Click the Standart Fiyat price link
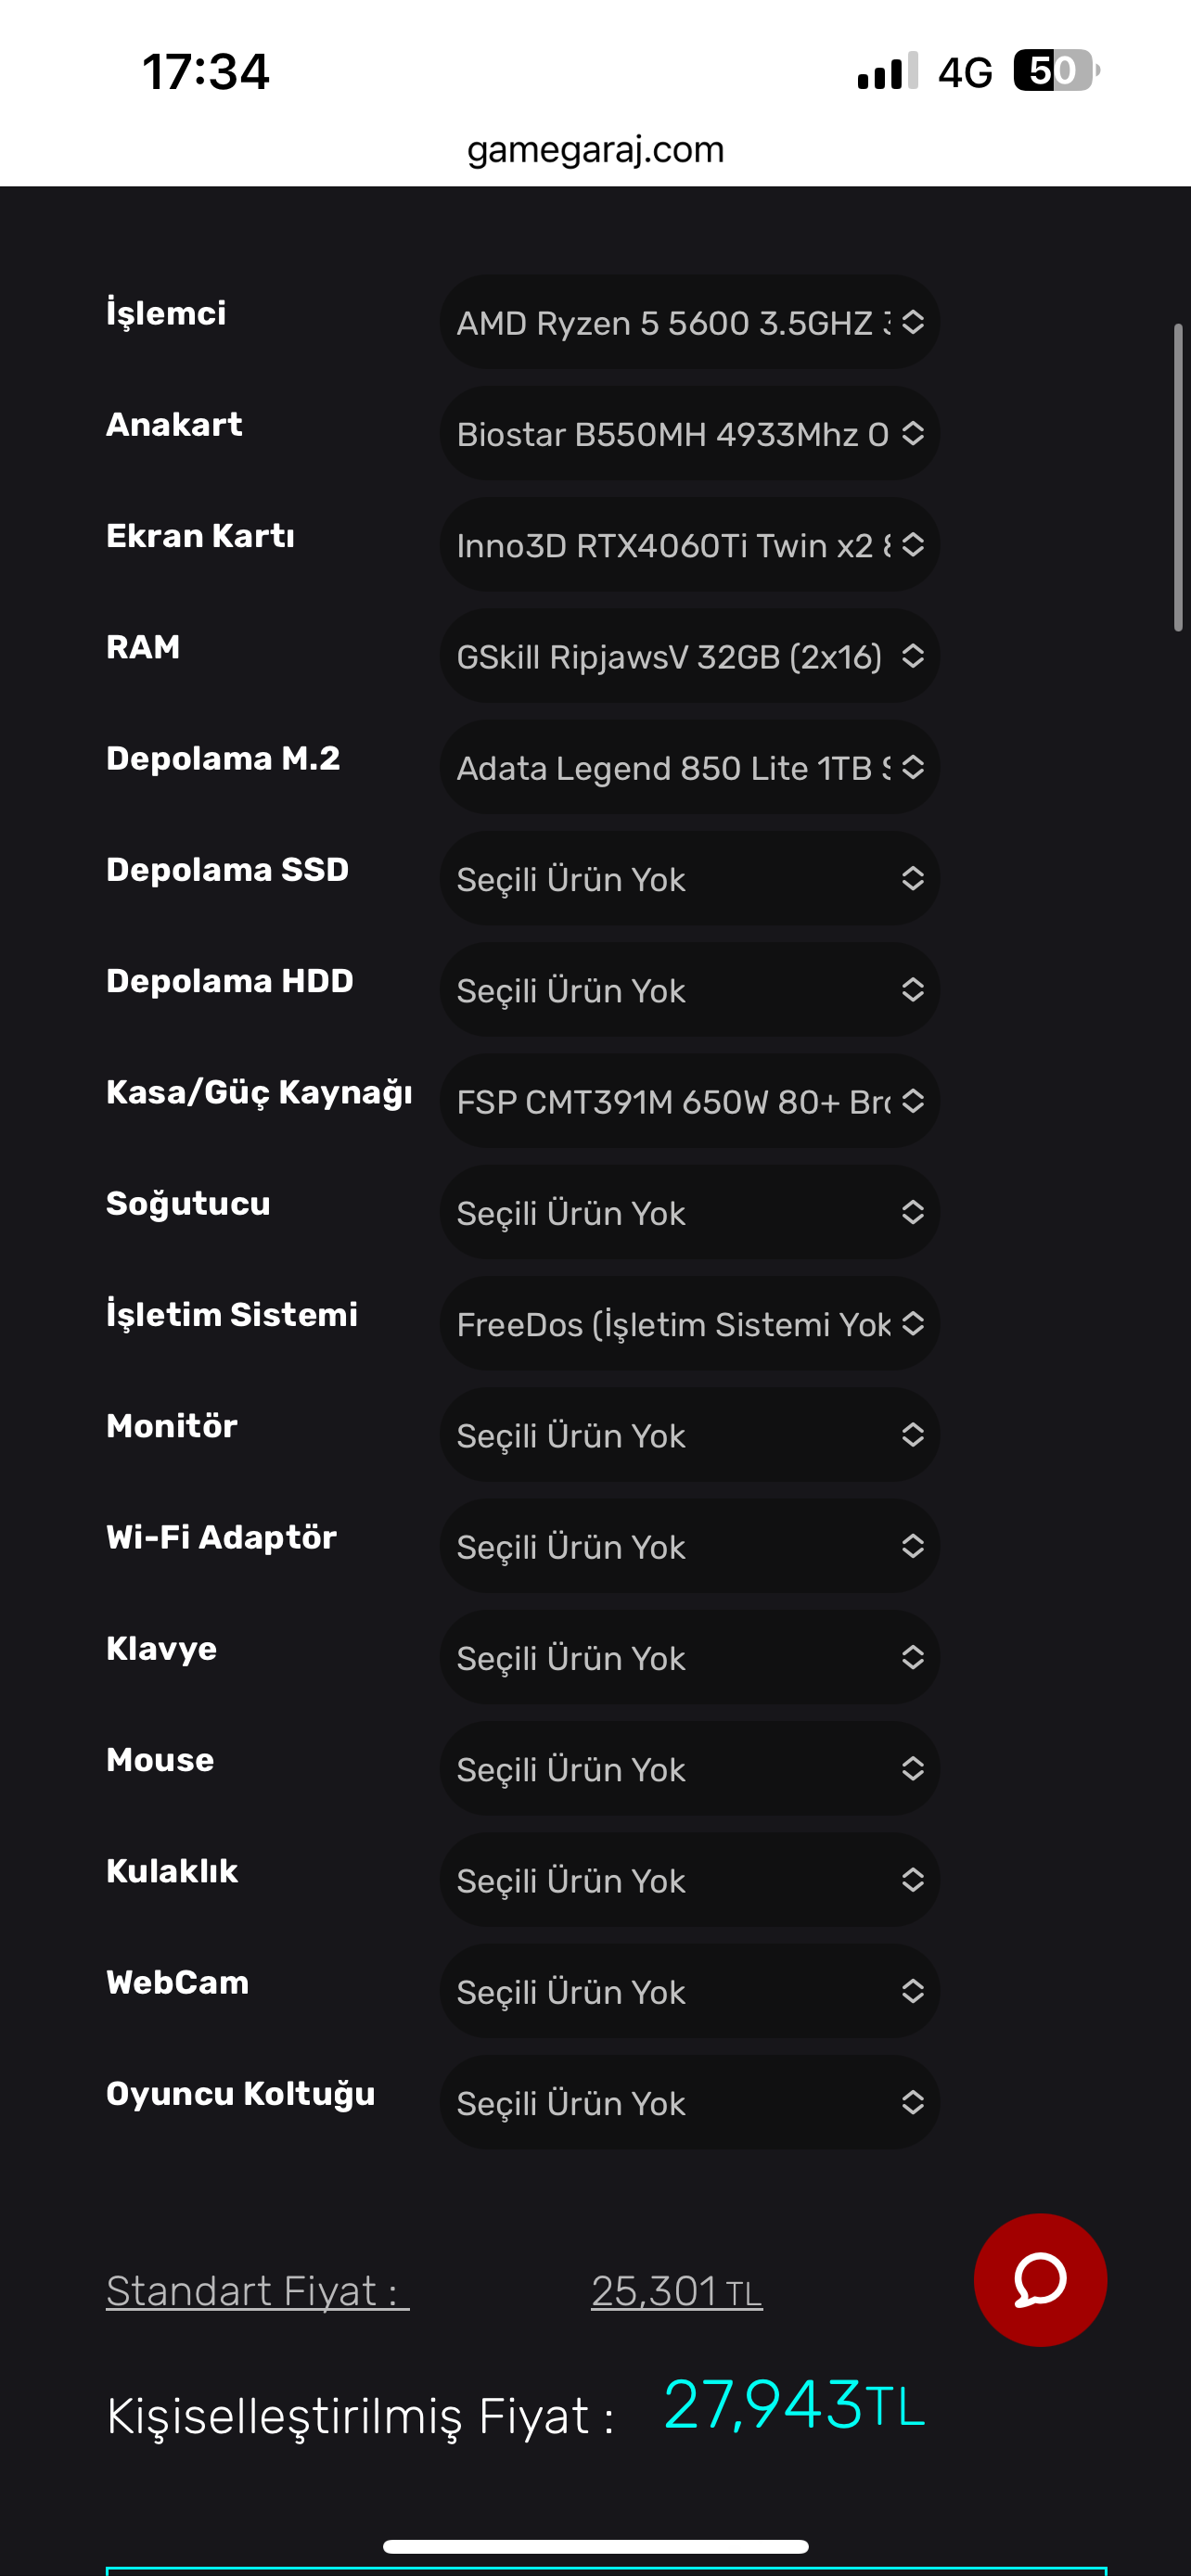The image size is (1191, 2576). point(257,2291)
